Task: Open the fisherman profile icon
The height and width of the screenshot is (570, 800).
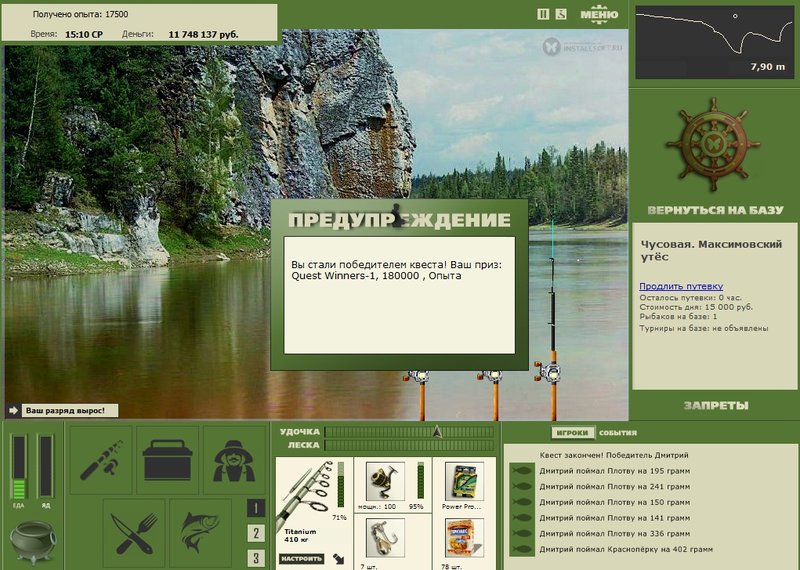Action: (234, 460)
